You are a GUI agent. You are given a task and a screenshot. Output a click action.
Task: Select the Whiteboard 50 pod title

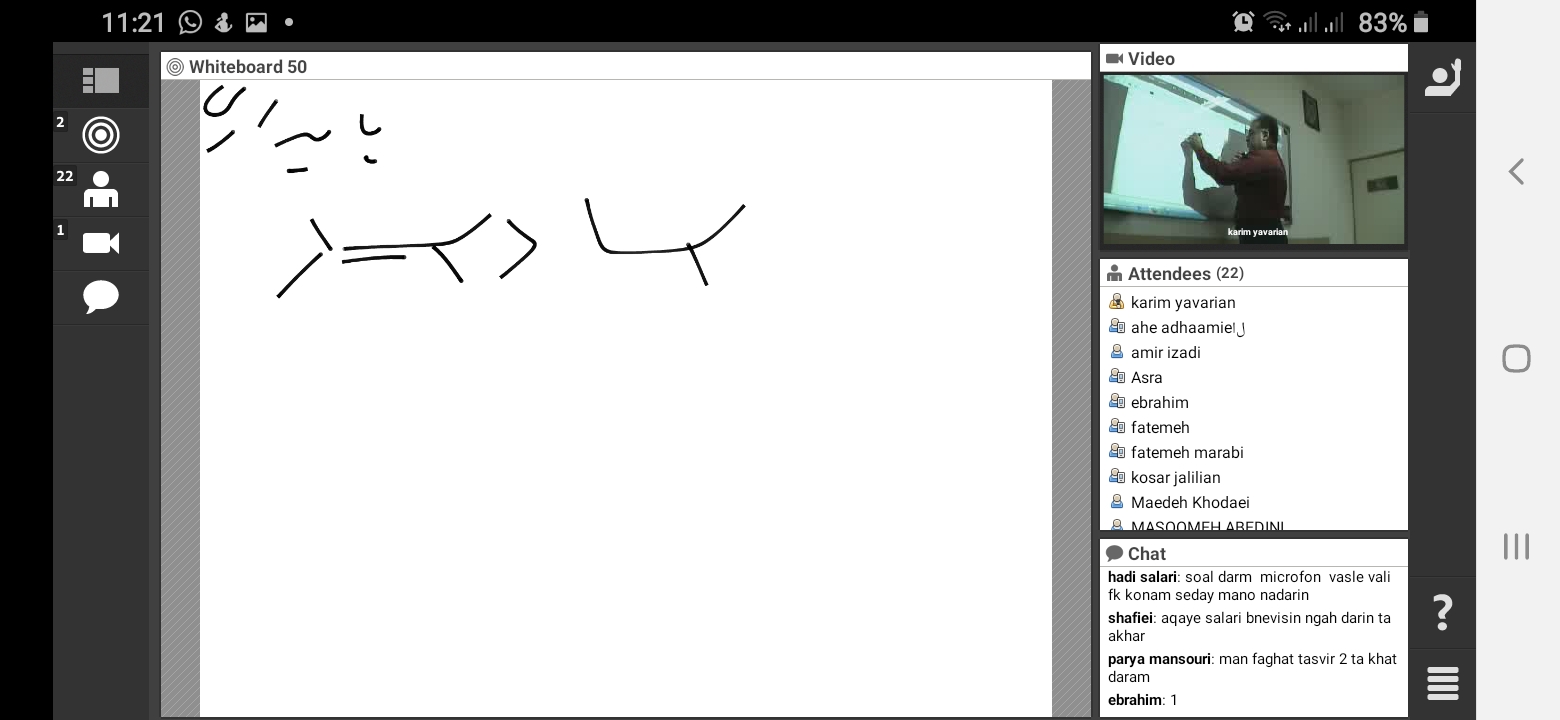click(247, 67)
